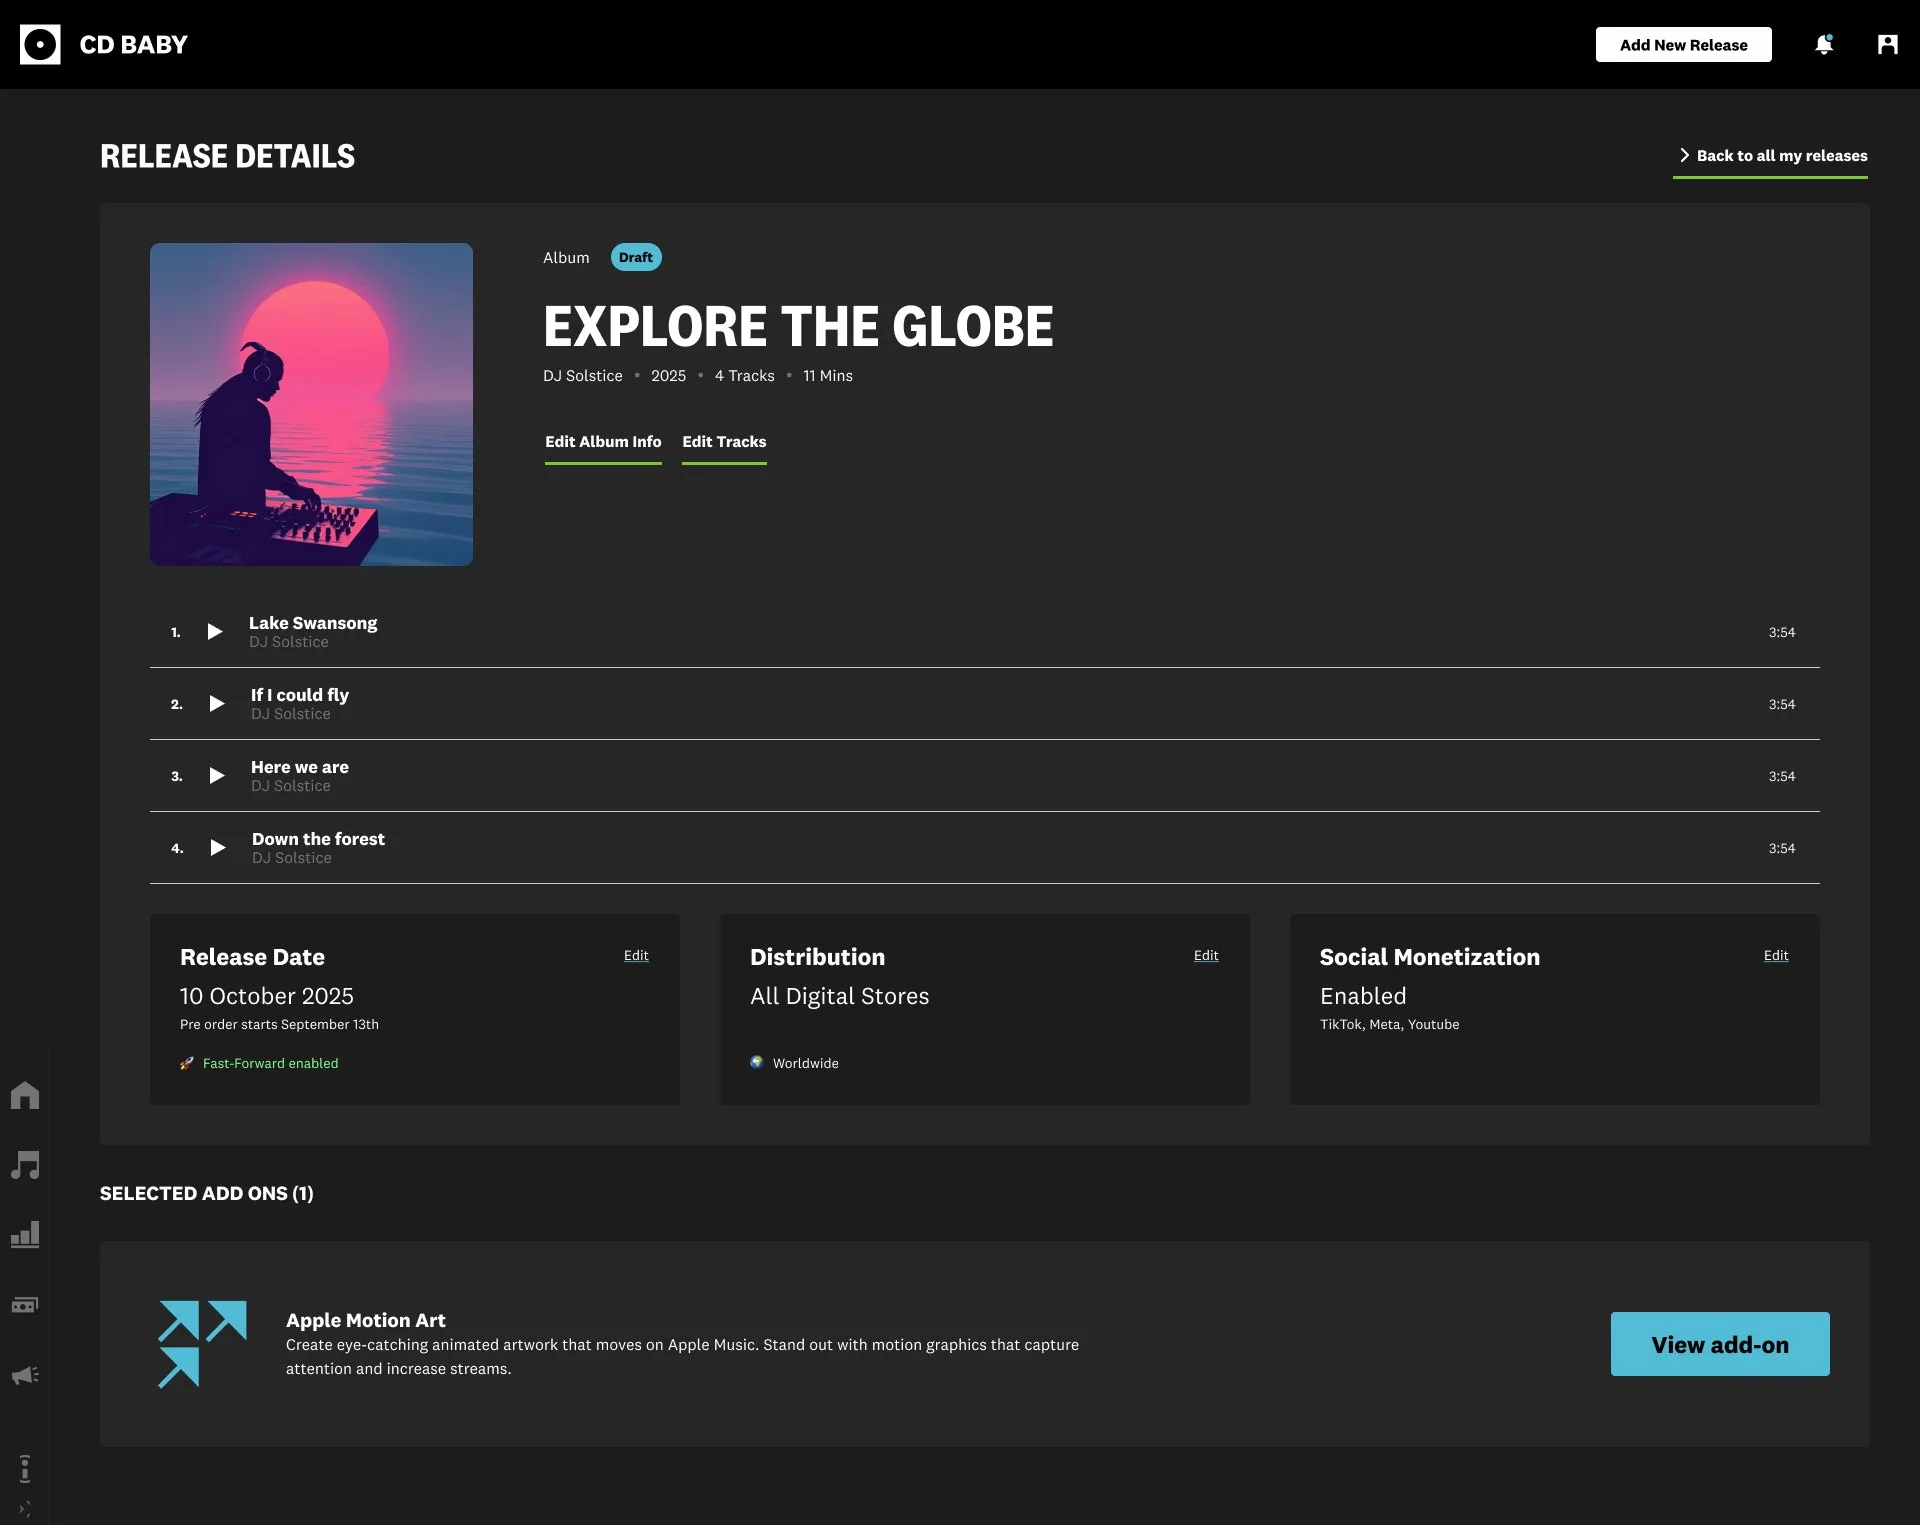Open the megaphone promotion sidebar icon
This screenshot has width=1920, height=1525.
tap(25, 1375)
